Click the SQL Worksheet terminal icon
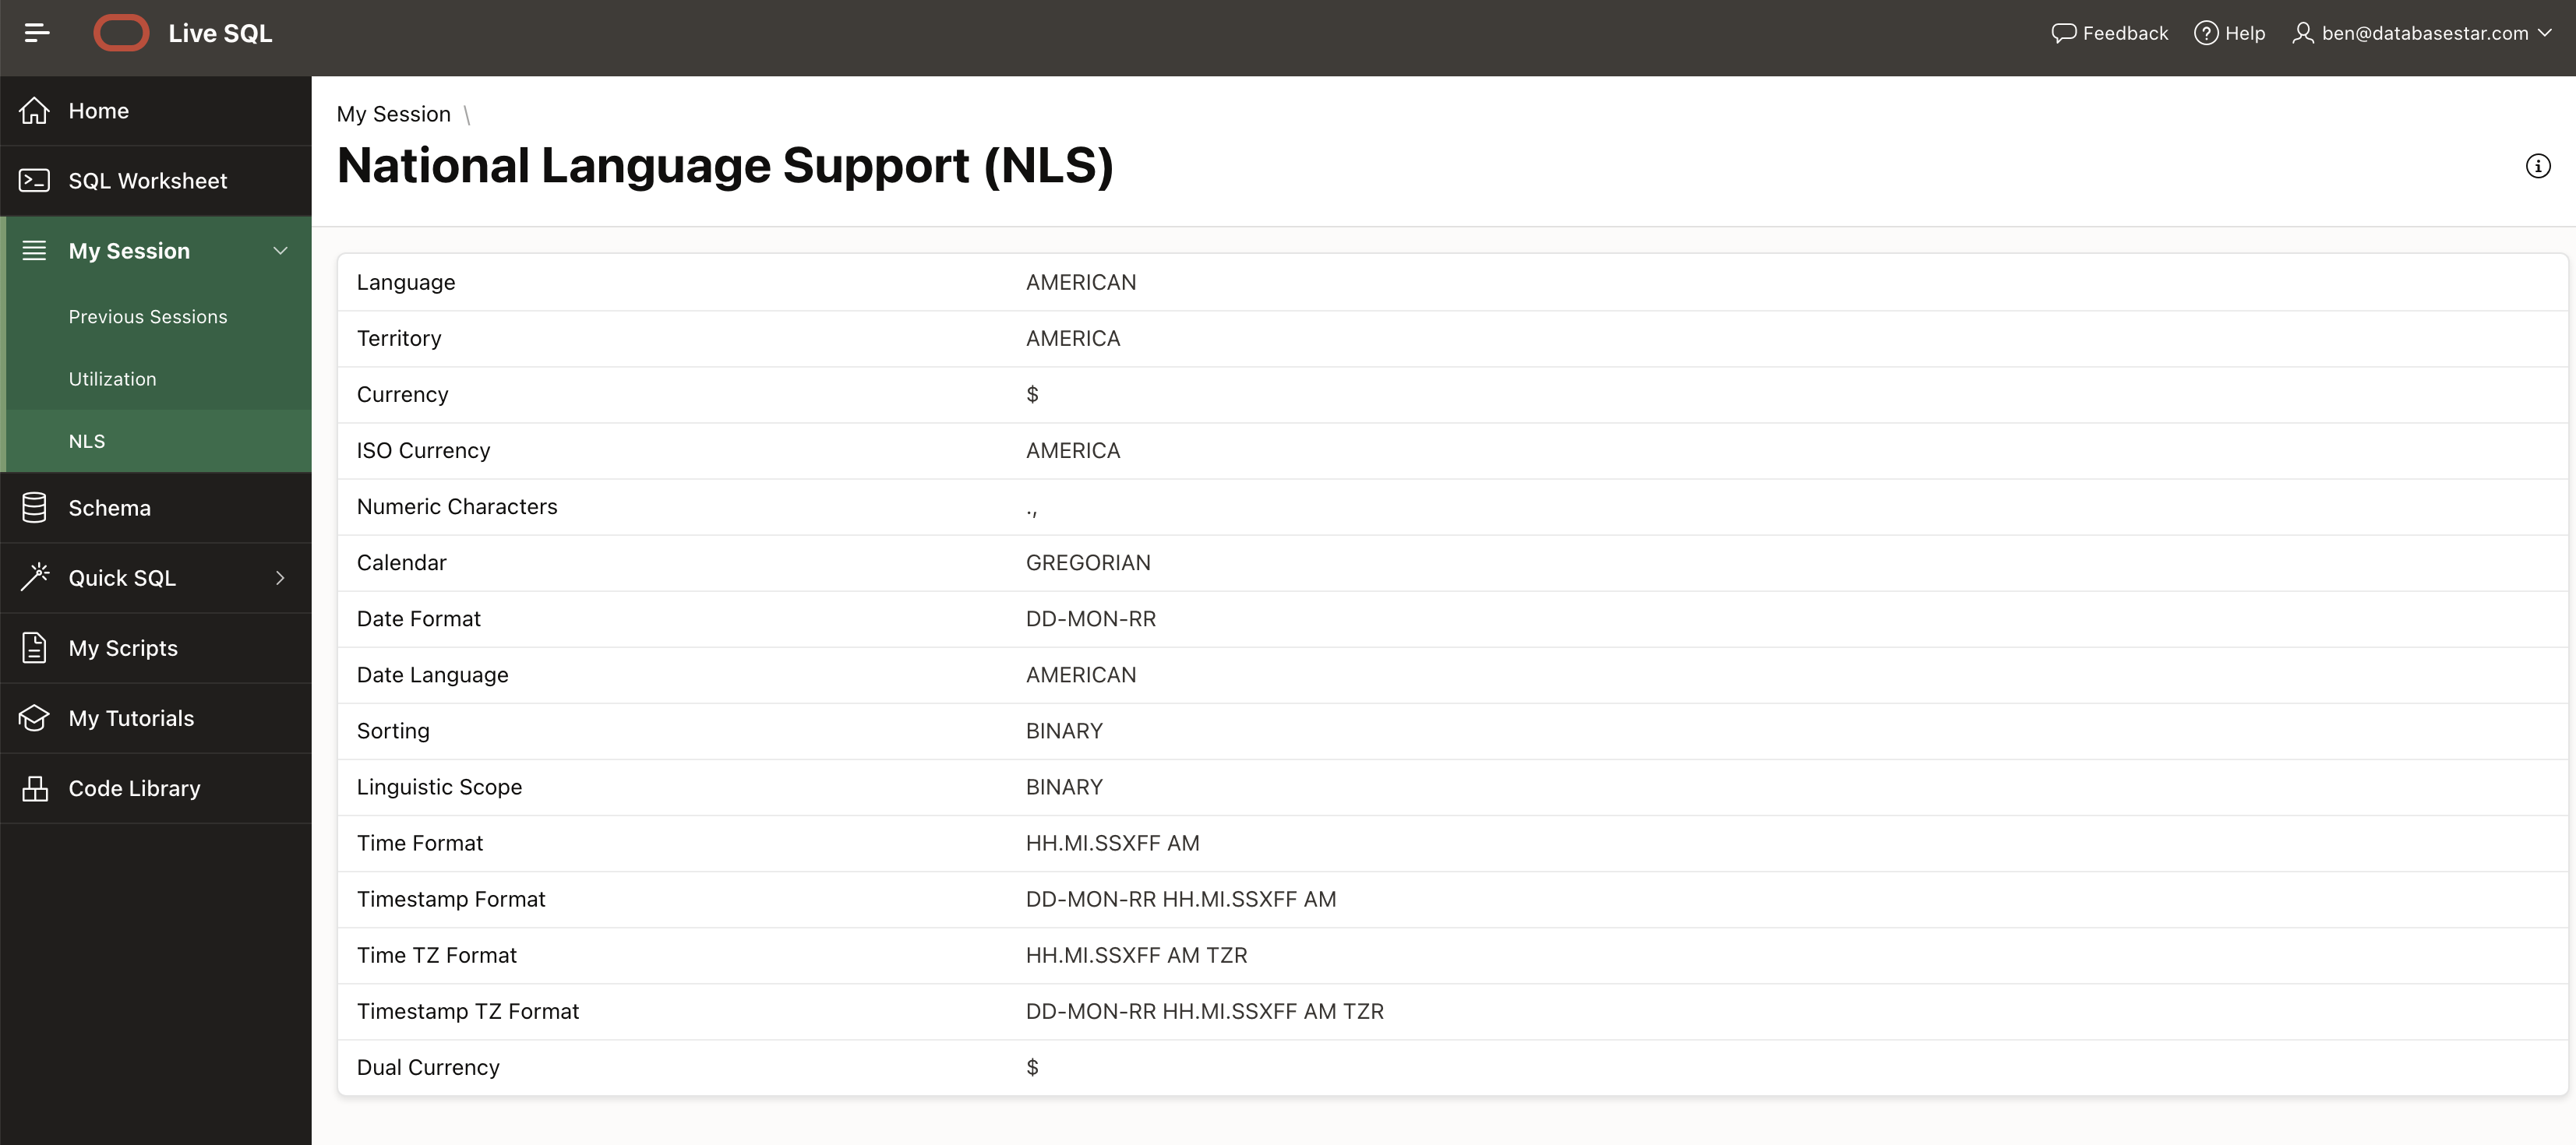The width and height of the screenshot is (2576, 1145). [34, 181]
